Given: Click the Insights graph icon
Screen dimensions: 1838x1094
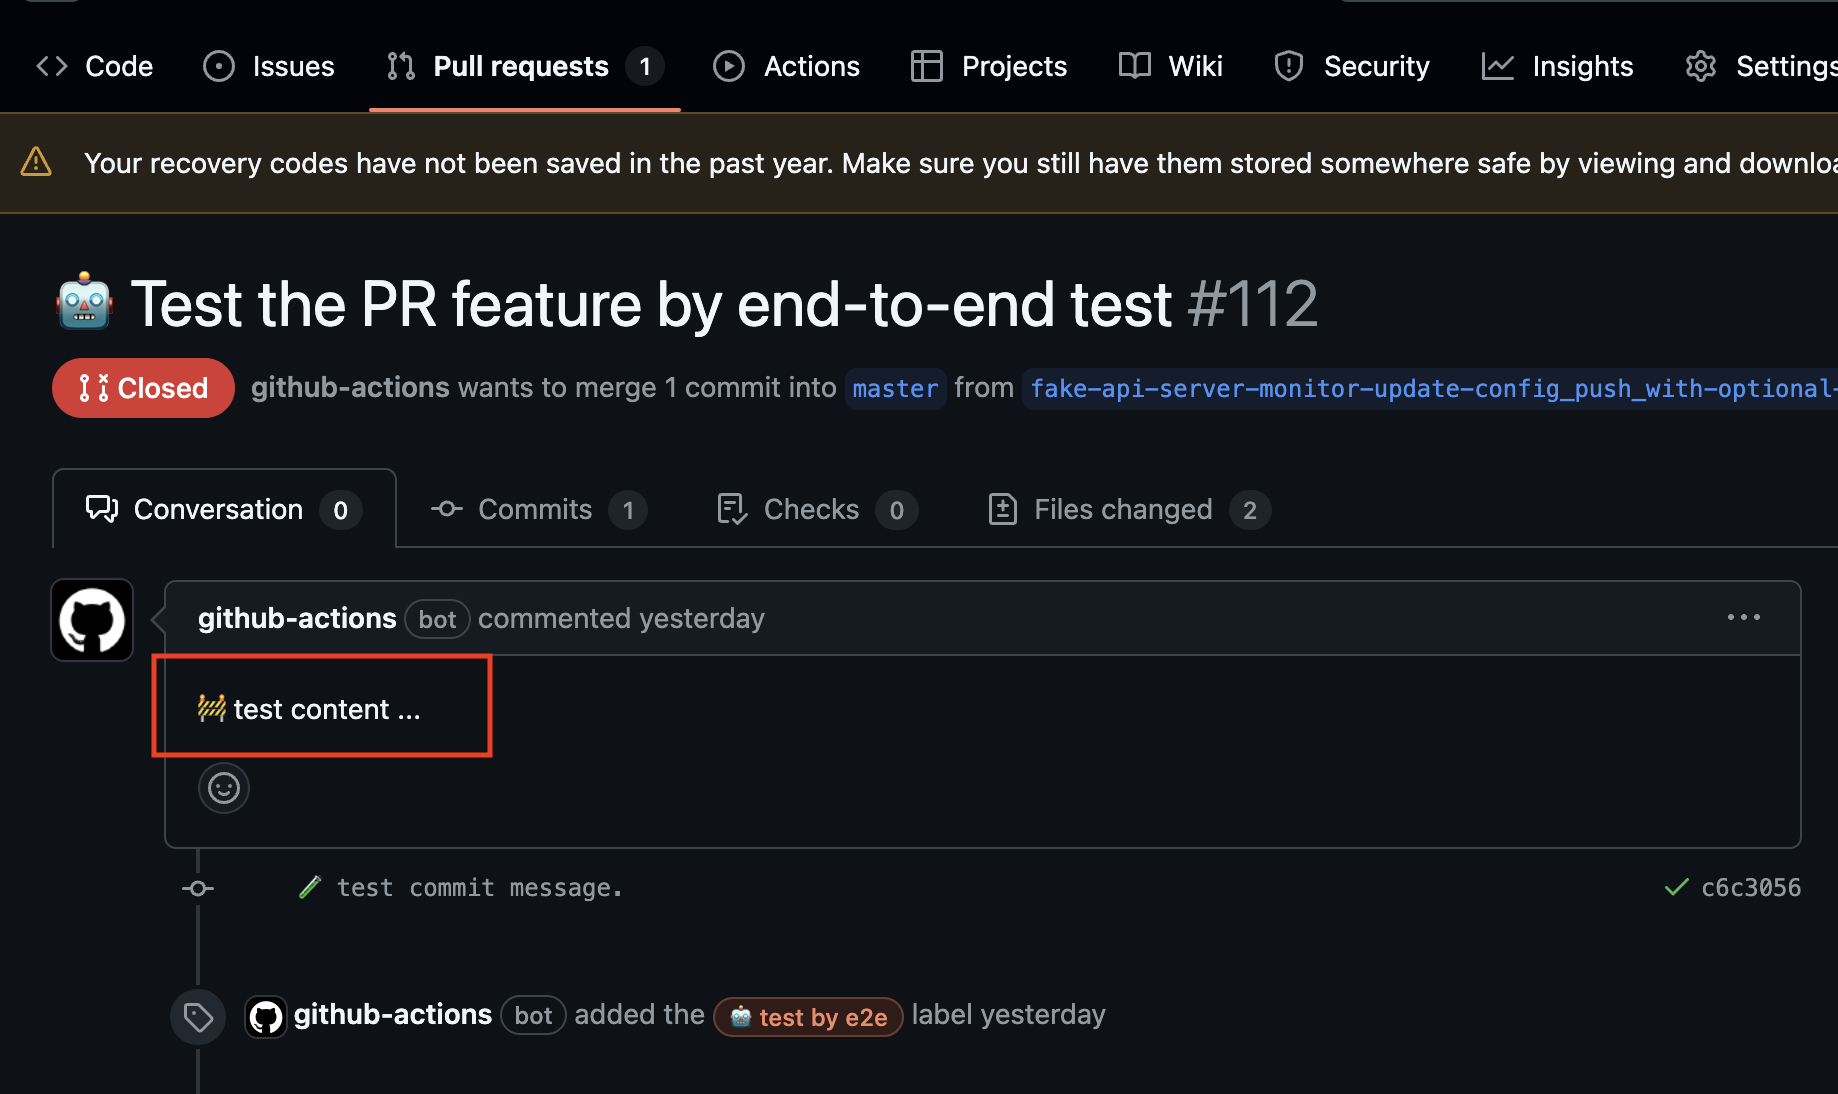Looking at the screenshot, I should click(1498, 66).
